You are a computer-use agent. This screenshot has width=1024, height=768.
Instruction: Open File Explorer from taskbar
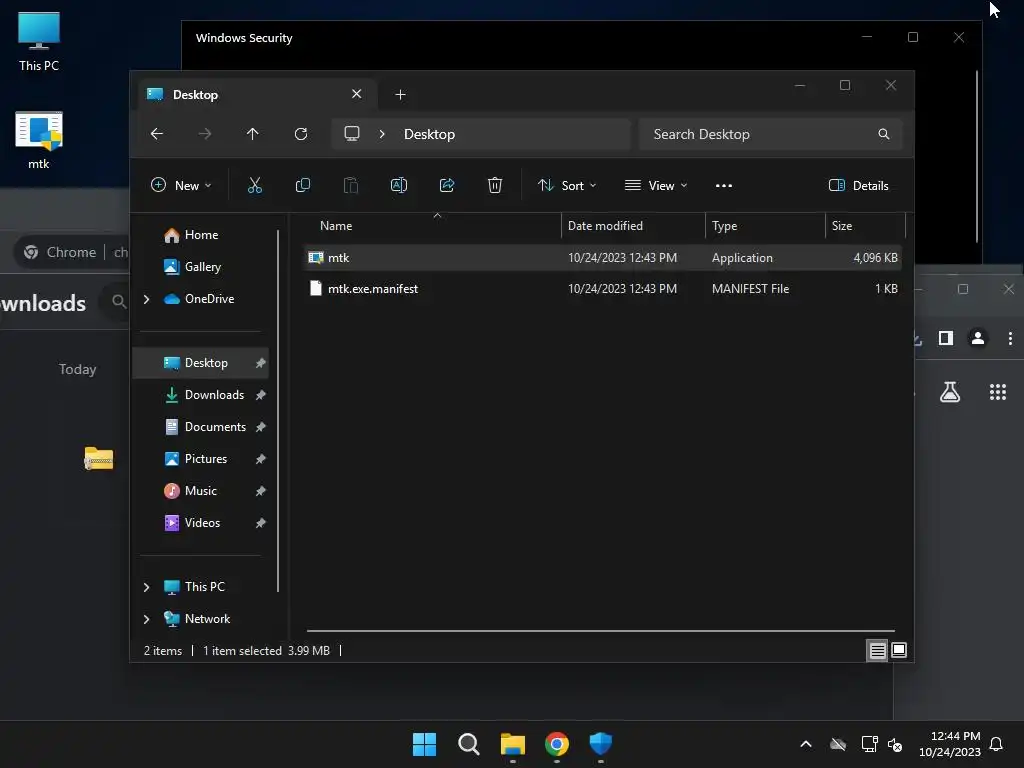coord(513,744)
